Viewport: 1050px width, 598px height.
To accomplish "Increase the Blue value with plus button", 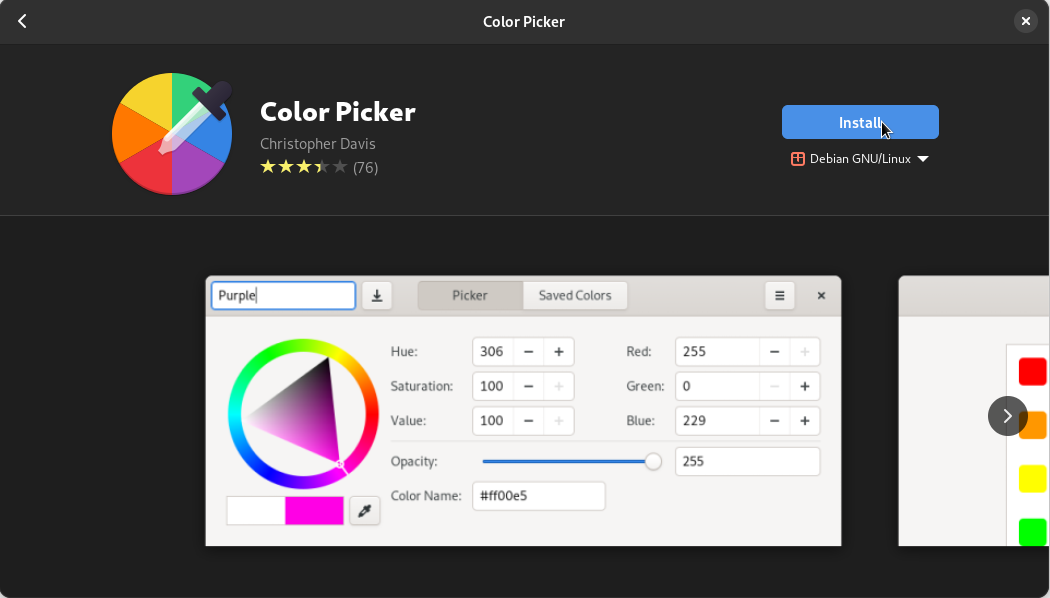I will click(805, 421).
